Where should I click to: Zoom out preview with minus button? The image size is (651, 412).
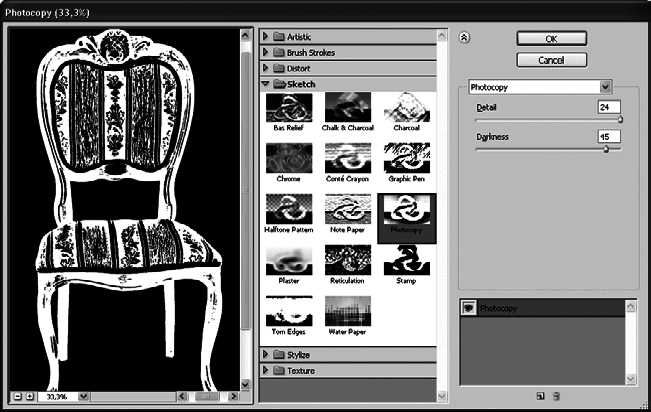pyautogui.click(x=17, y=397)
